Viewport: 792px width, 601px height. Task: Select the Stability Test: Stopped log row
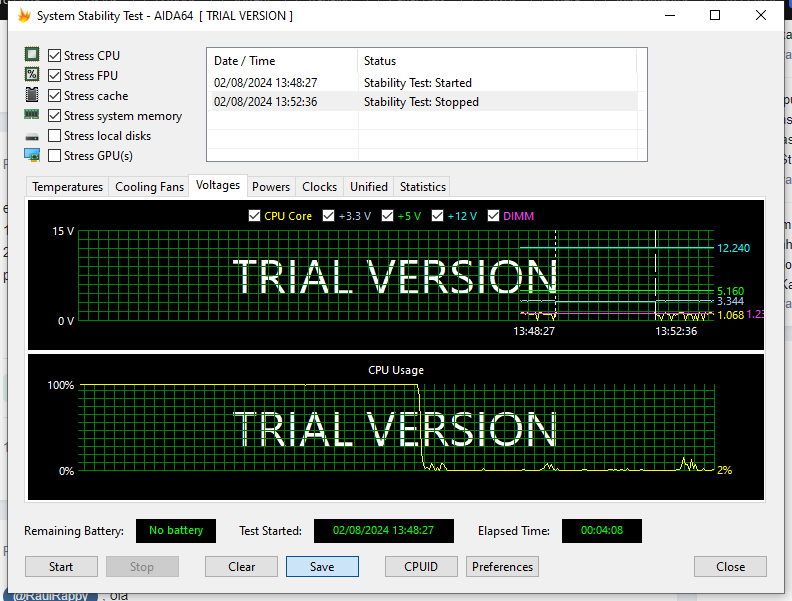pyautogui.click(x=422, y=102)
